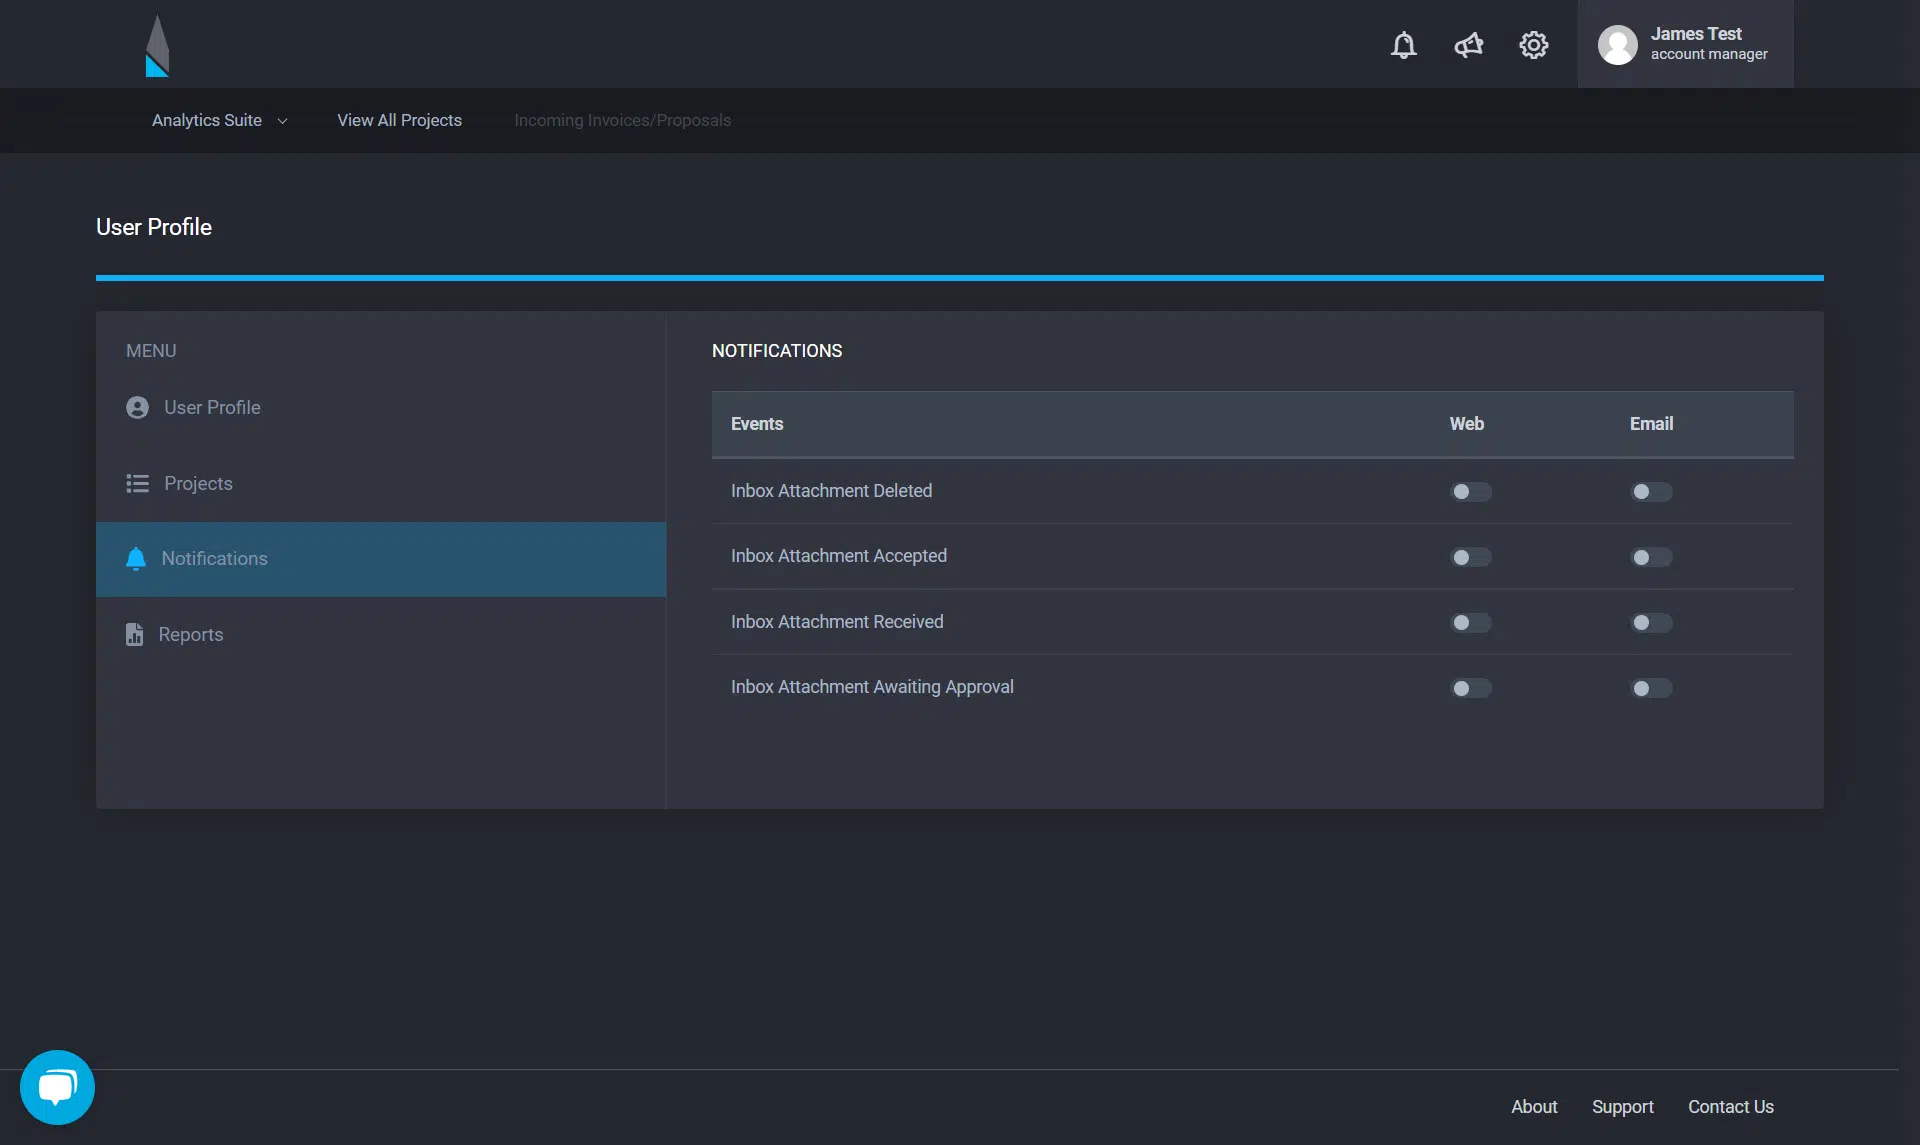Click James Test user avatar

(x=1617, y=45)
